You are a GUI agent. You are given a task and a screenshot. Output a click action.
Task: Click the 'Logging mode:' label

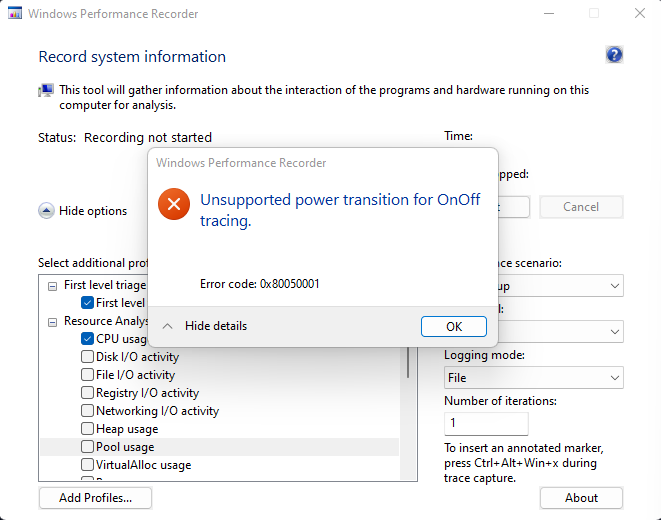[x=484, y=355]
